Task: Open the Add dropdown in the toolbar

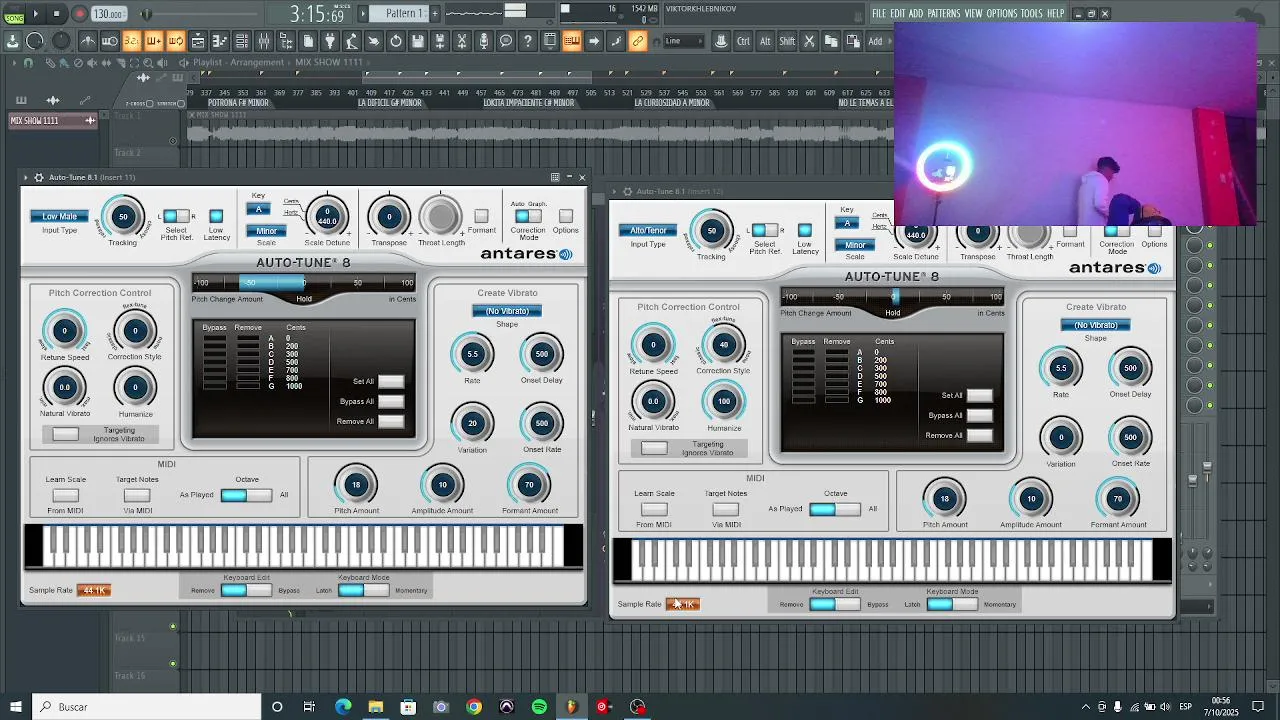Action: [879, 41]
